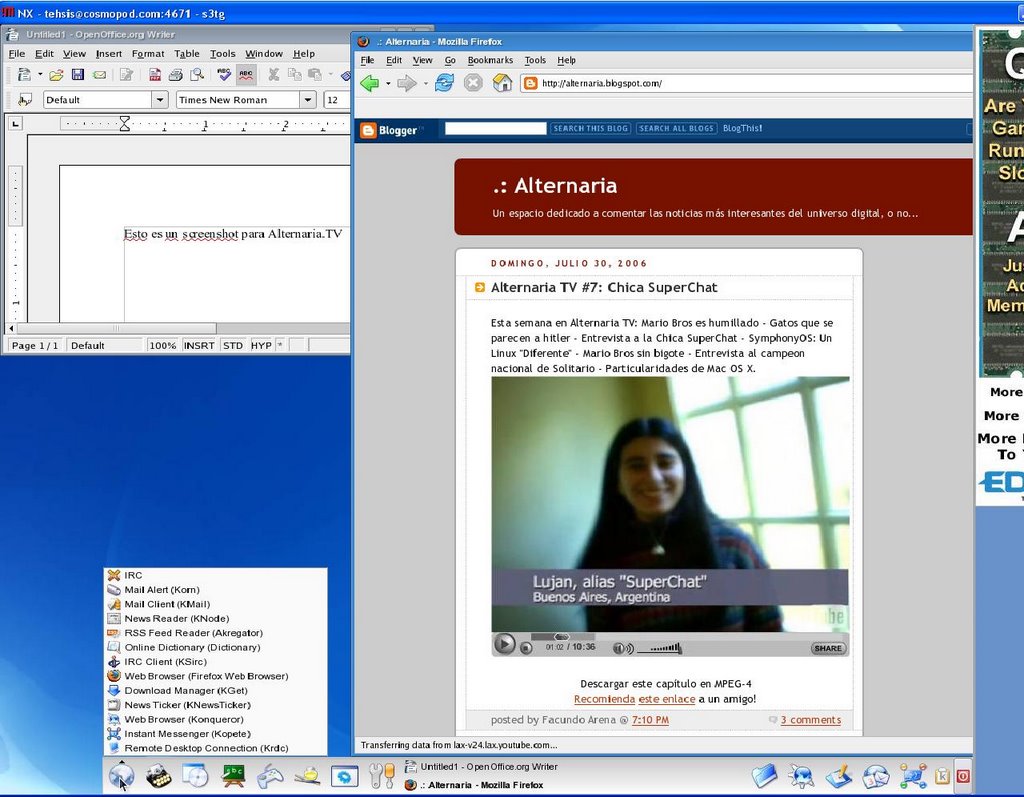Click the CD multimedia launcher in panel

tap(195, 776)
